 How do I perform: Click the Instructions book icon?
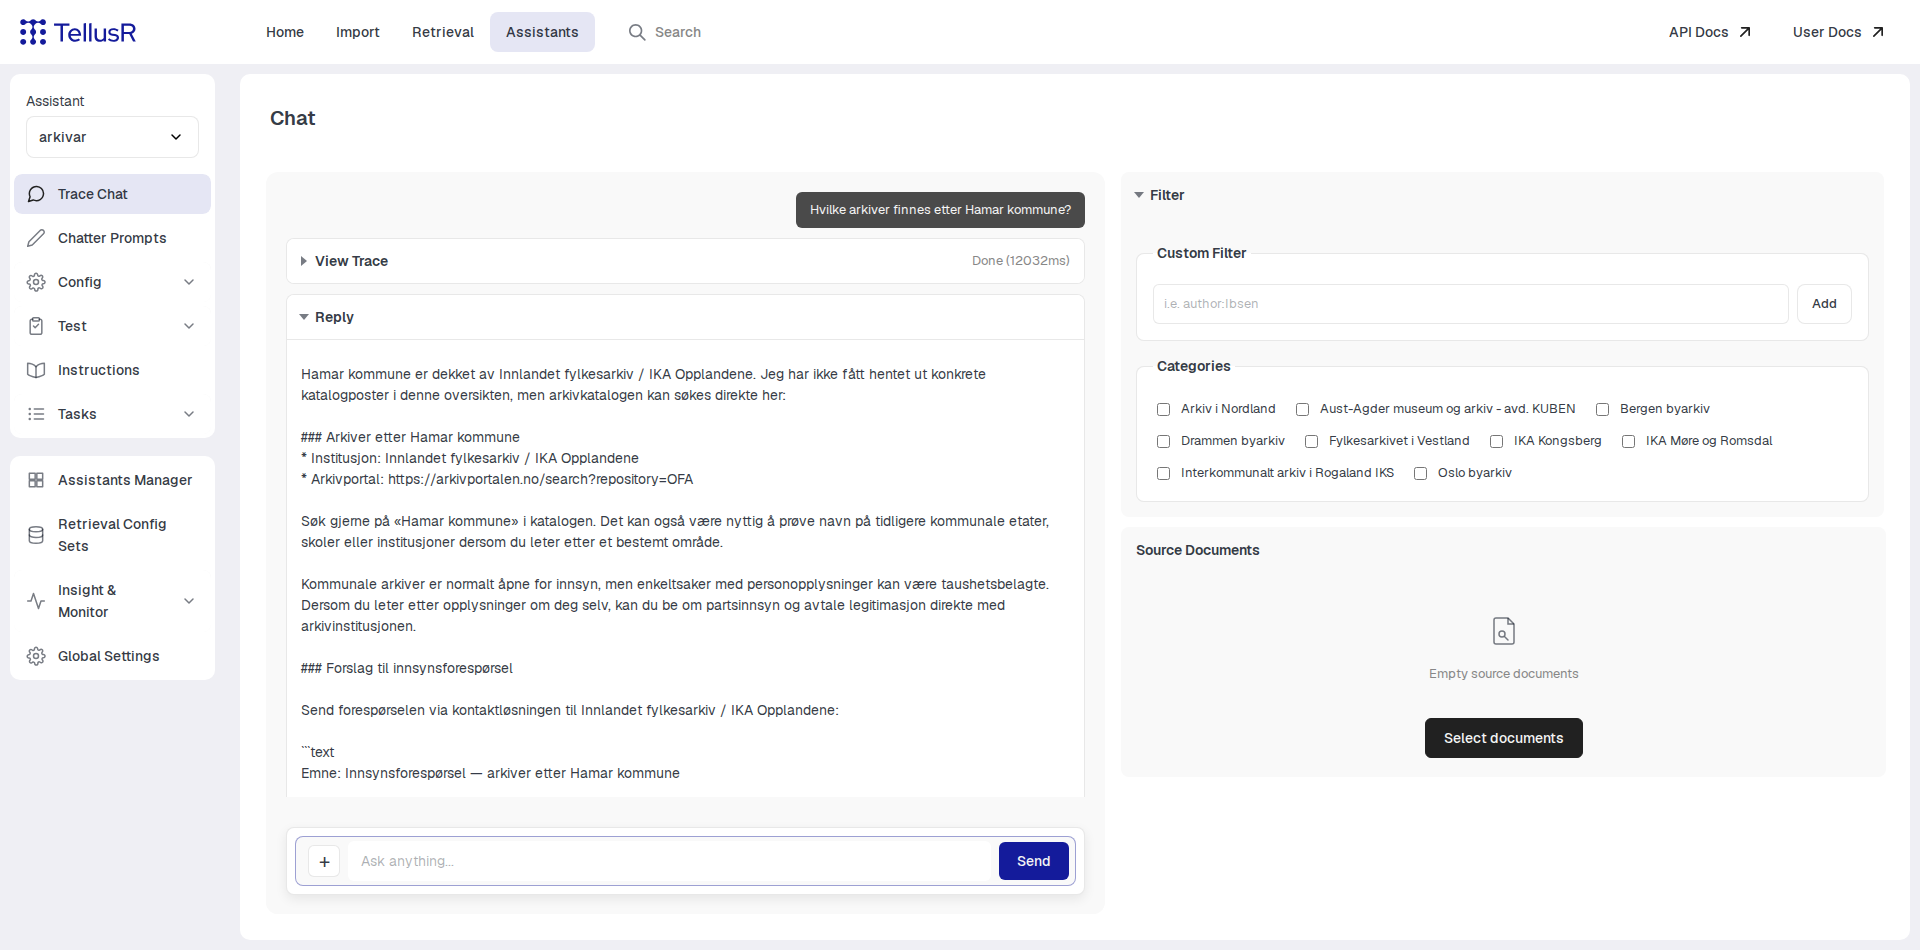click(36, 370)
